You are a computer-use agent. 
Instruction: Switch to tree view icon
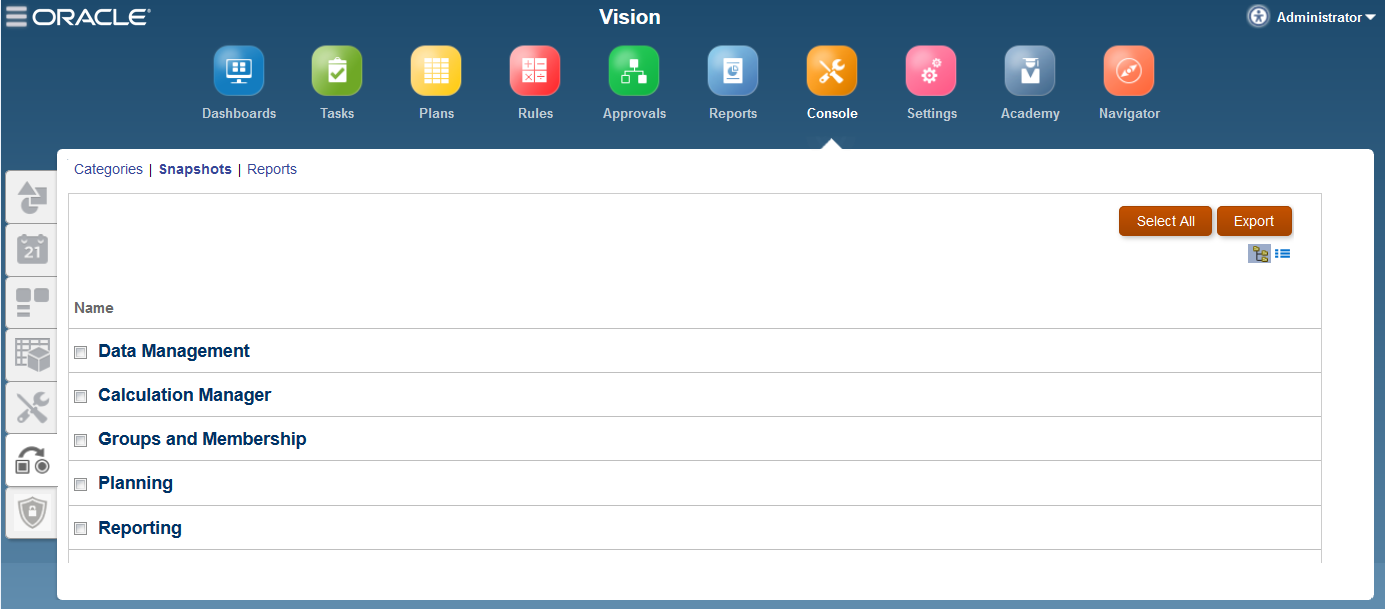click(x=1259, y=254)
